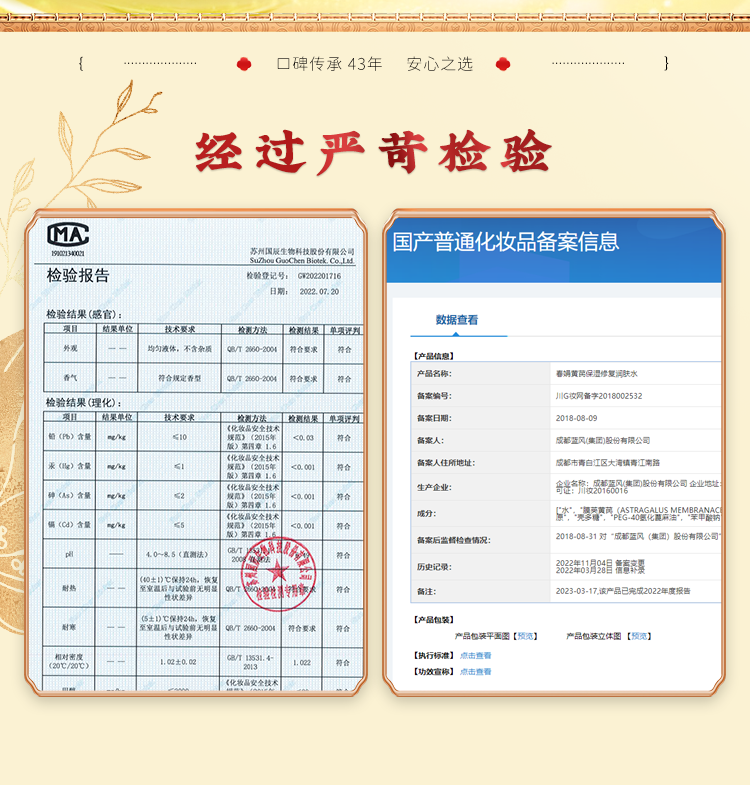Click the 检验结果(理化) section heading
750x785 pixels.
click(84, 403)
